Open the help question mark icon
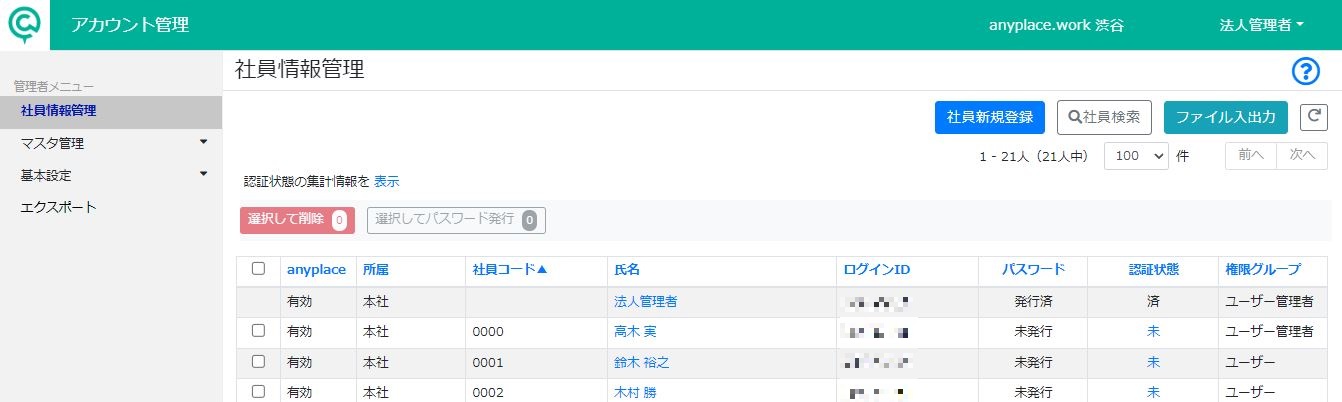1342x402 pixels. coord(1306,71)
